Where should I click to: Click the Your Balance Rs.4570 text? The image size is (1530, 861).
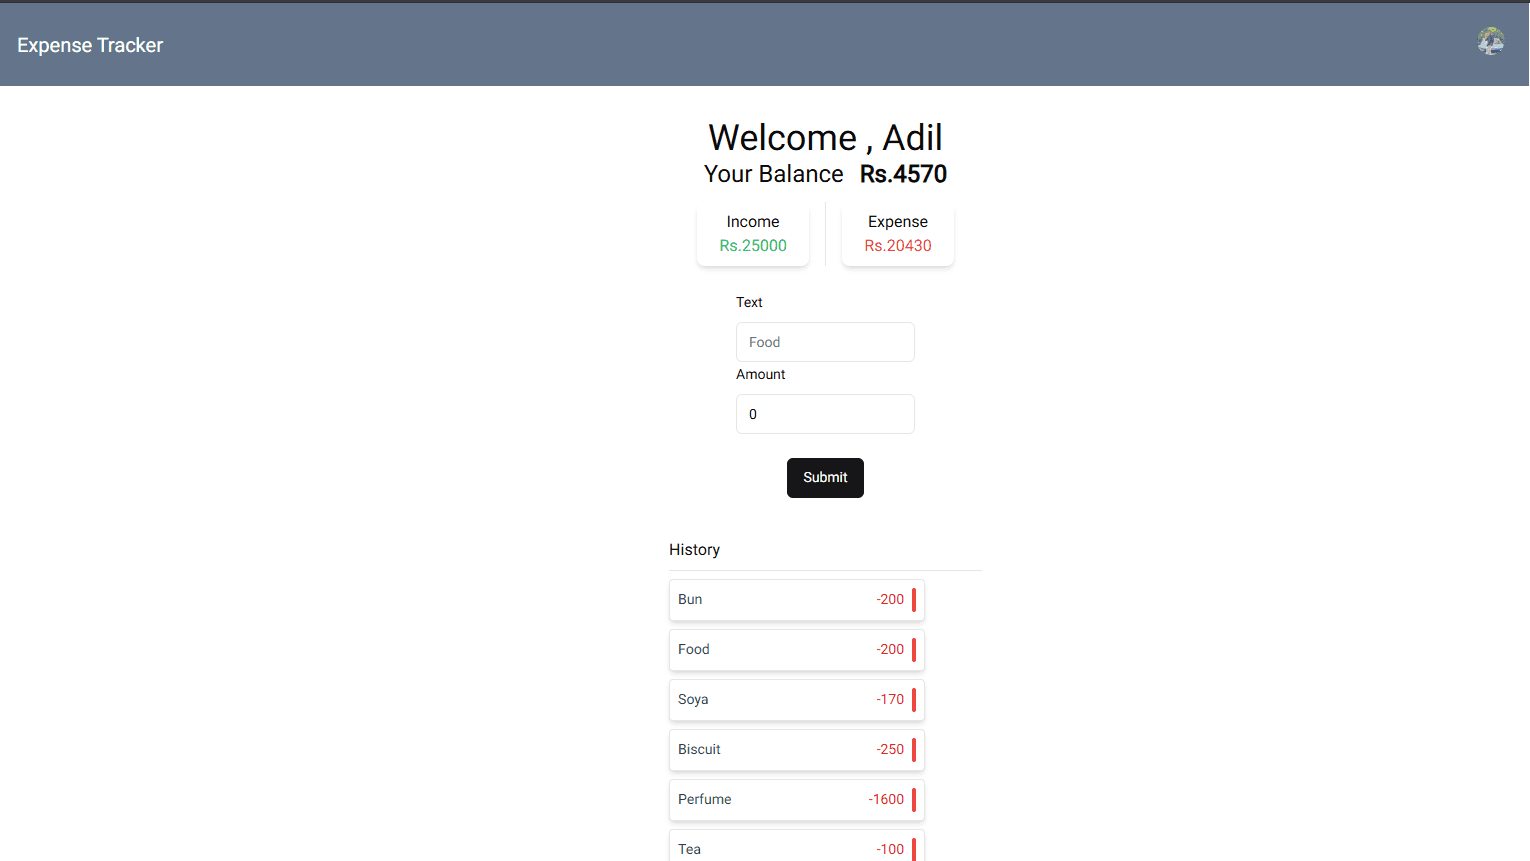824,173
